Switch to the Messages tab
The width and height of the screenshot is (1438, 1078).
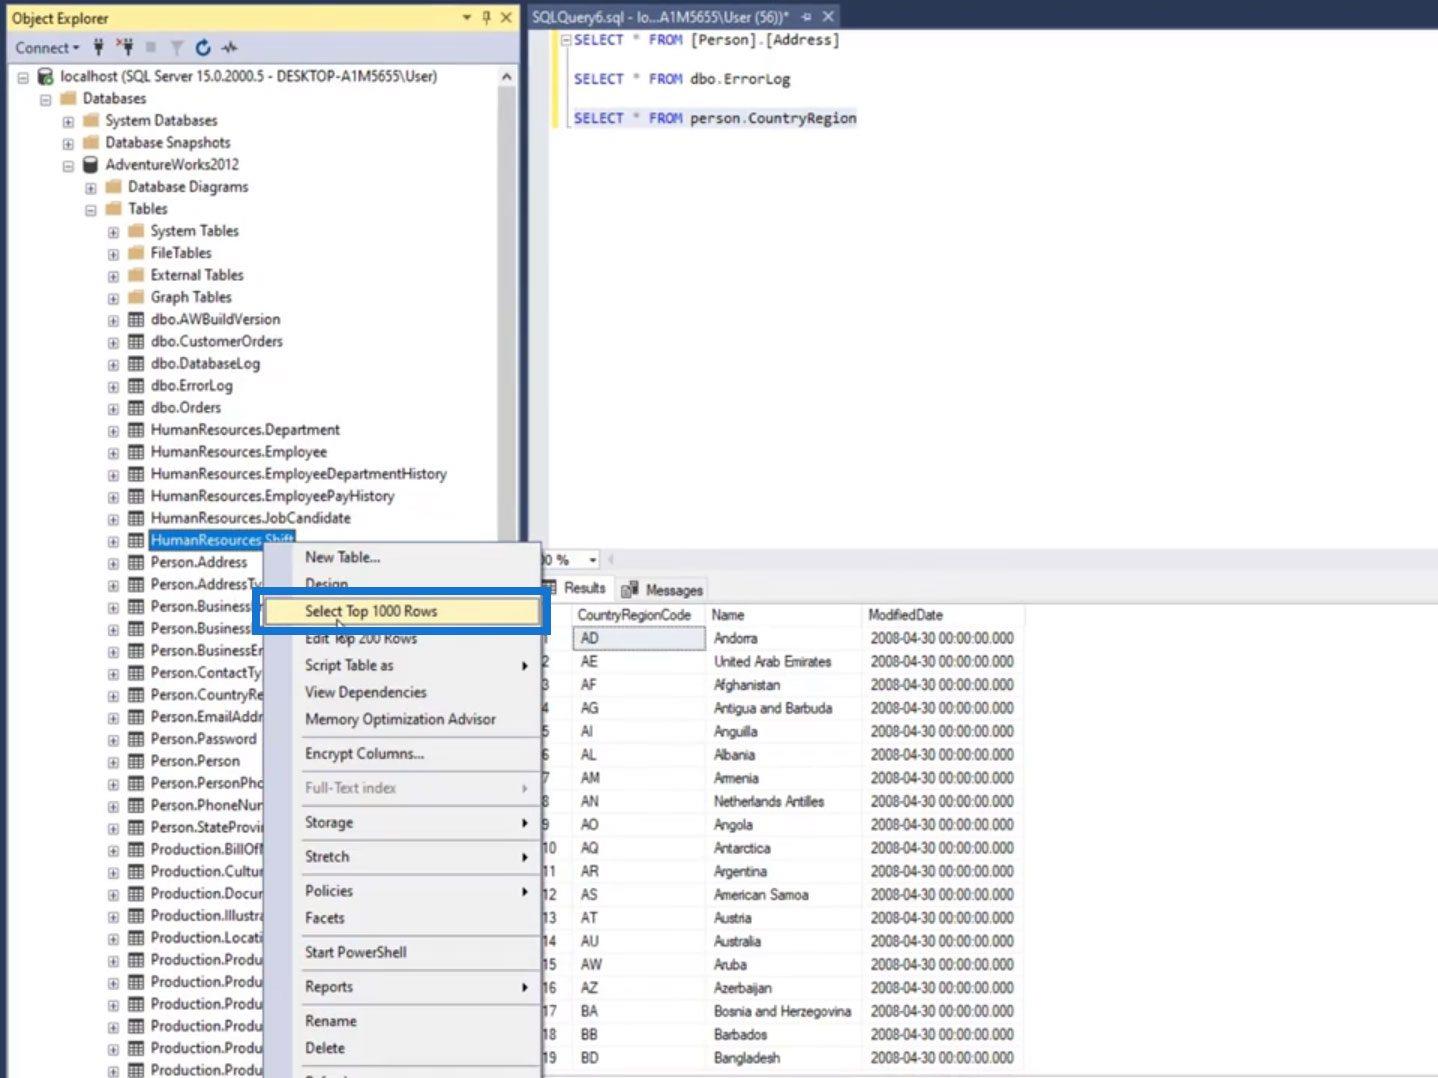(x=663, y=590)
